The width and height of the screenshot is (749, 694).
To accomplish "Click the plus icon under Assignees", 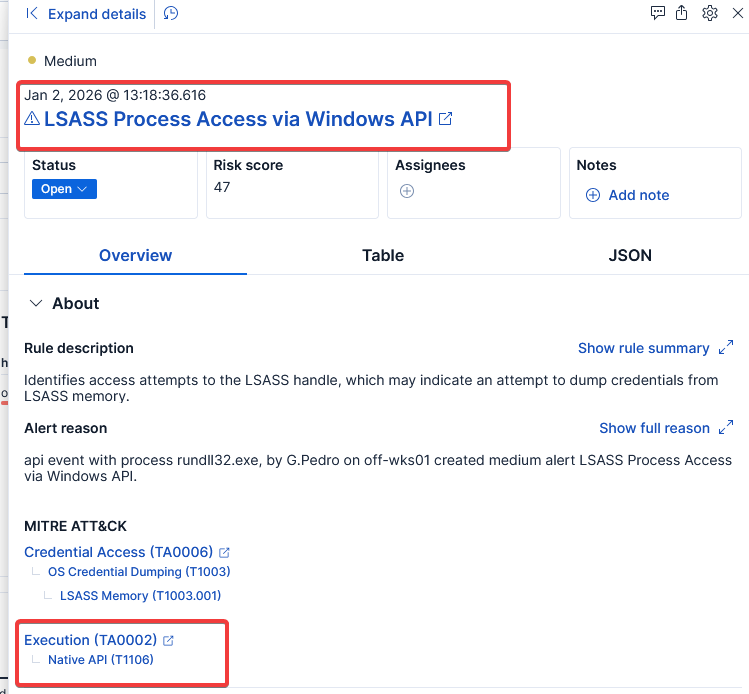I will point(407,191).
